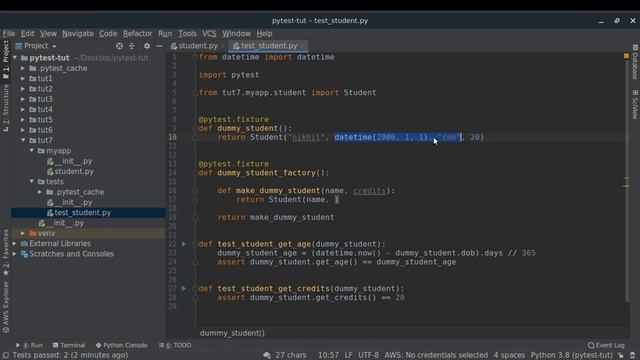
Task: Toggle the Project side tool window button
Action: pos(6,59)
